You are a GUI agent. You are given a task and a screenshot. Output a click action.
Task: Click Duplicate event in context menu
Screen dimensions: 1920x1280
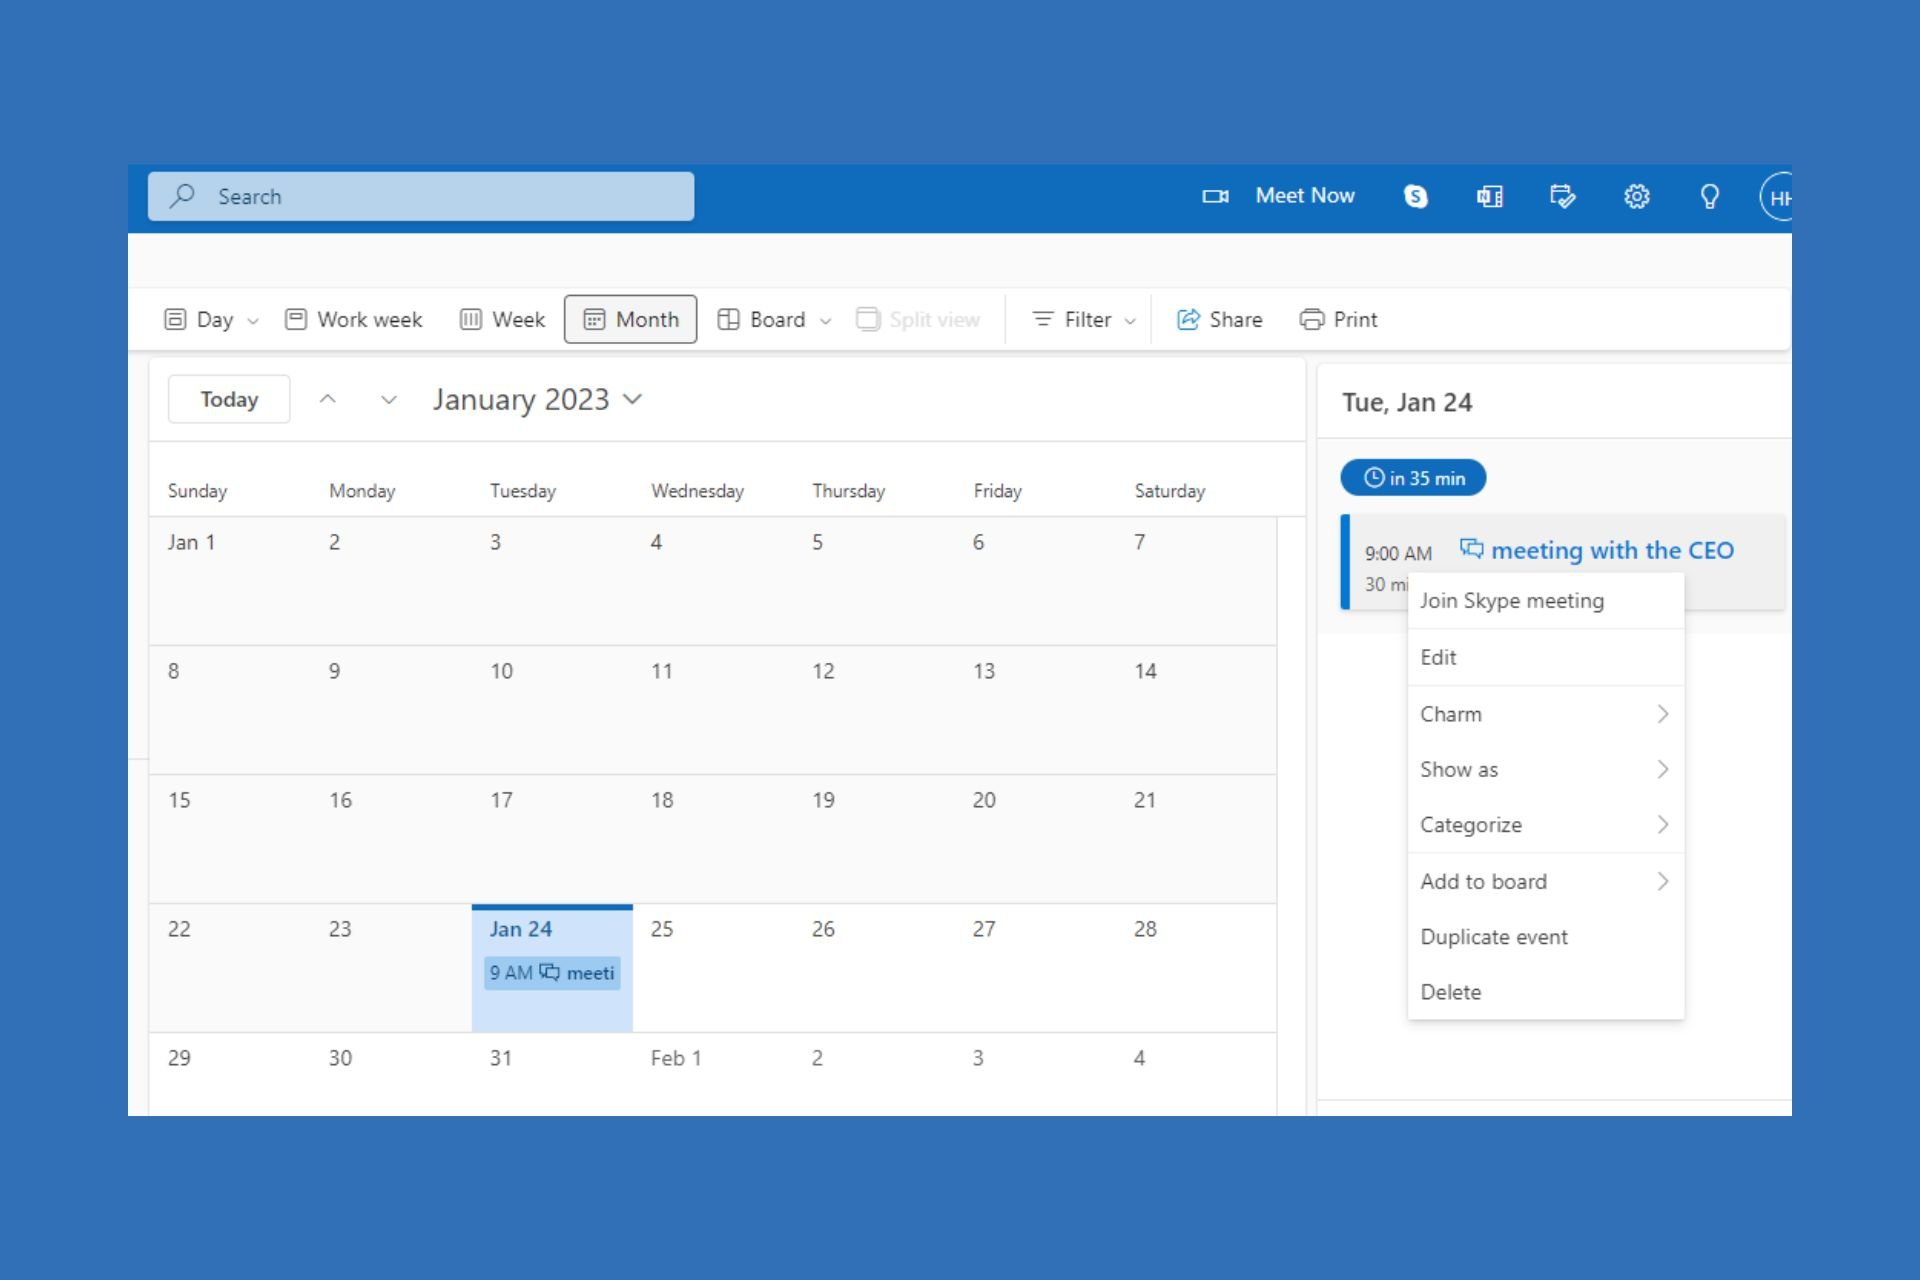1491,936
